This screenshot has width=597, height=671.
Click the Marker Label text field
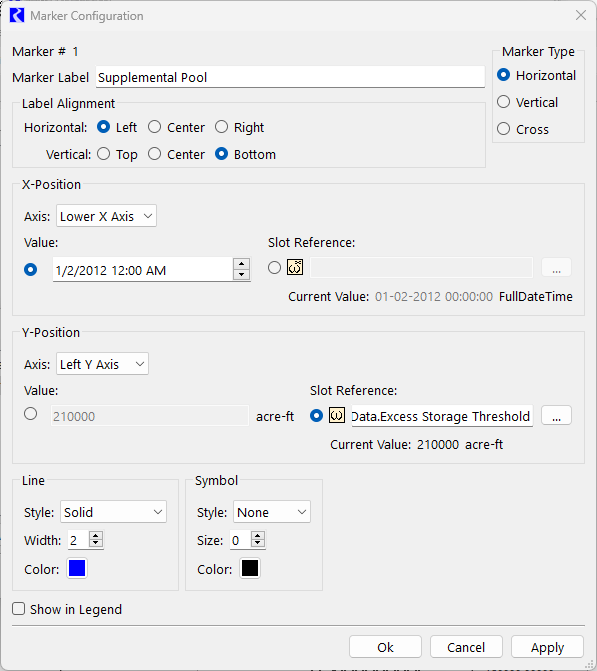[290, 77]
